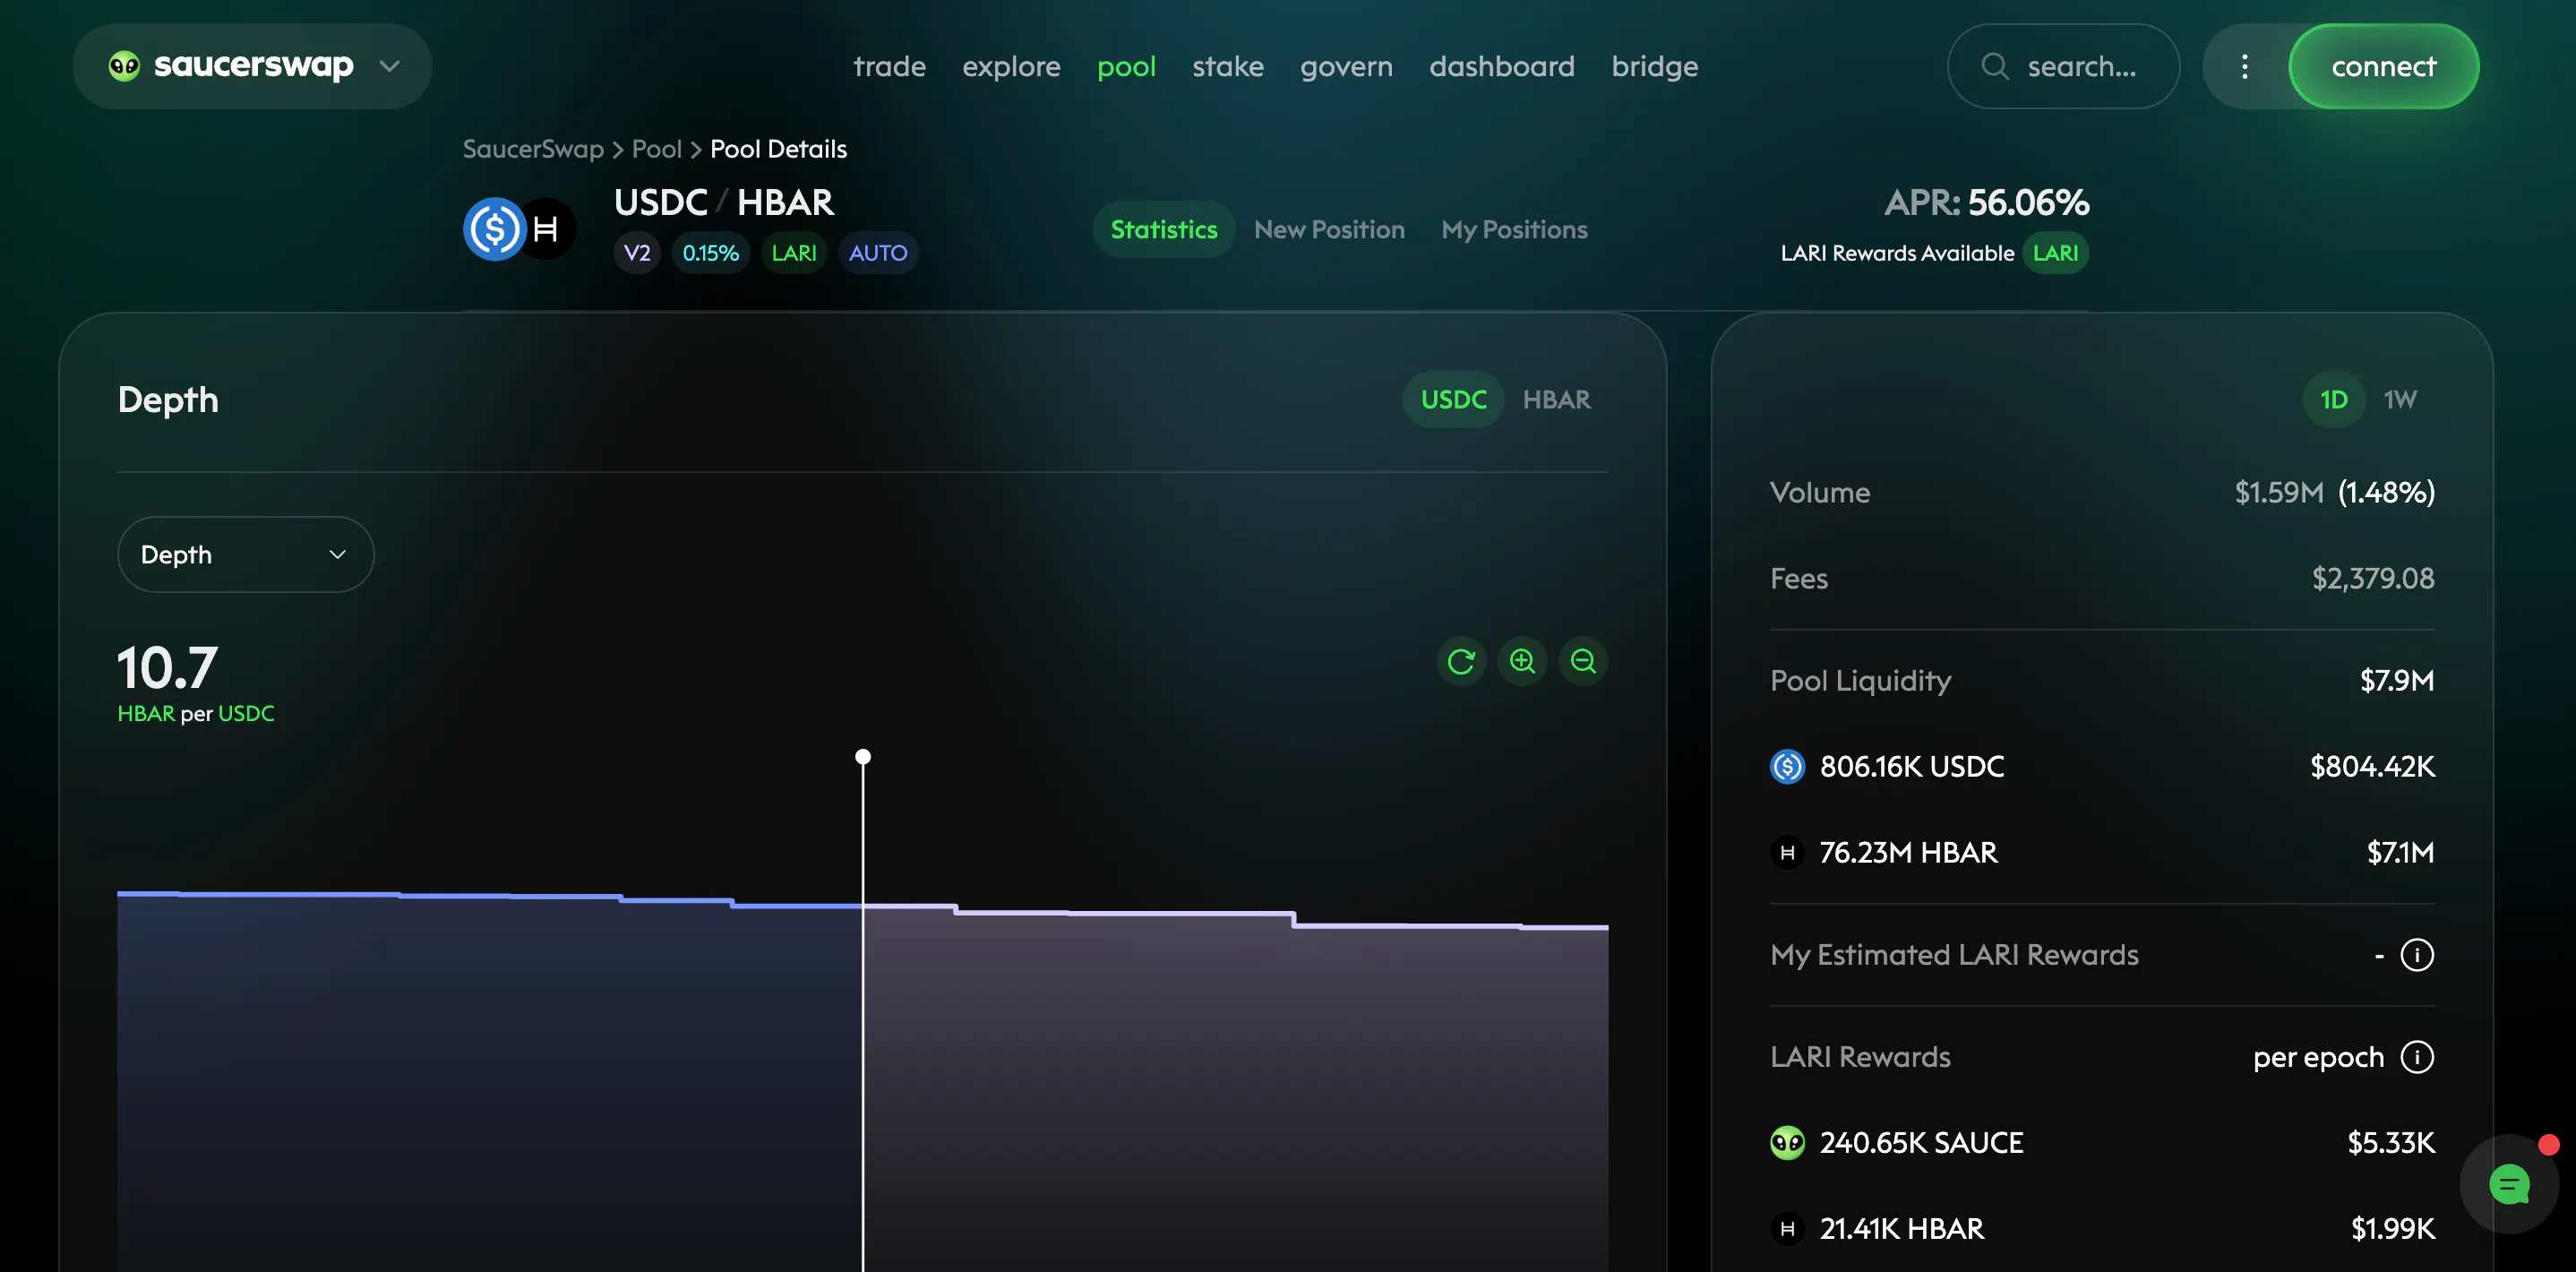The width and height of the screenshot is (2576, 1272).
Task: Open the stake menu
Action: tap(1227, 66)
